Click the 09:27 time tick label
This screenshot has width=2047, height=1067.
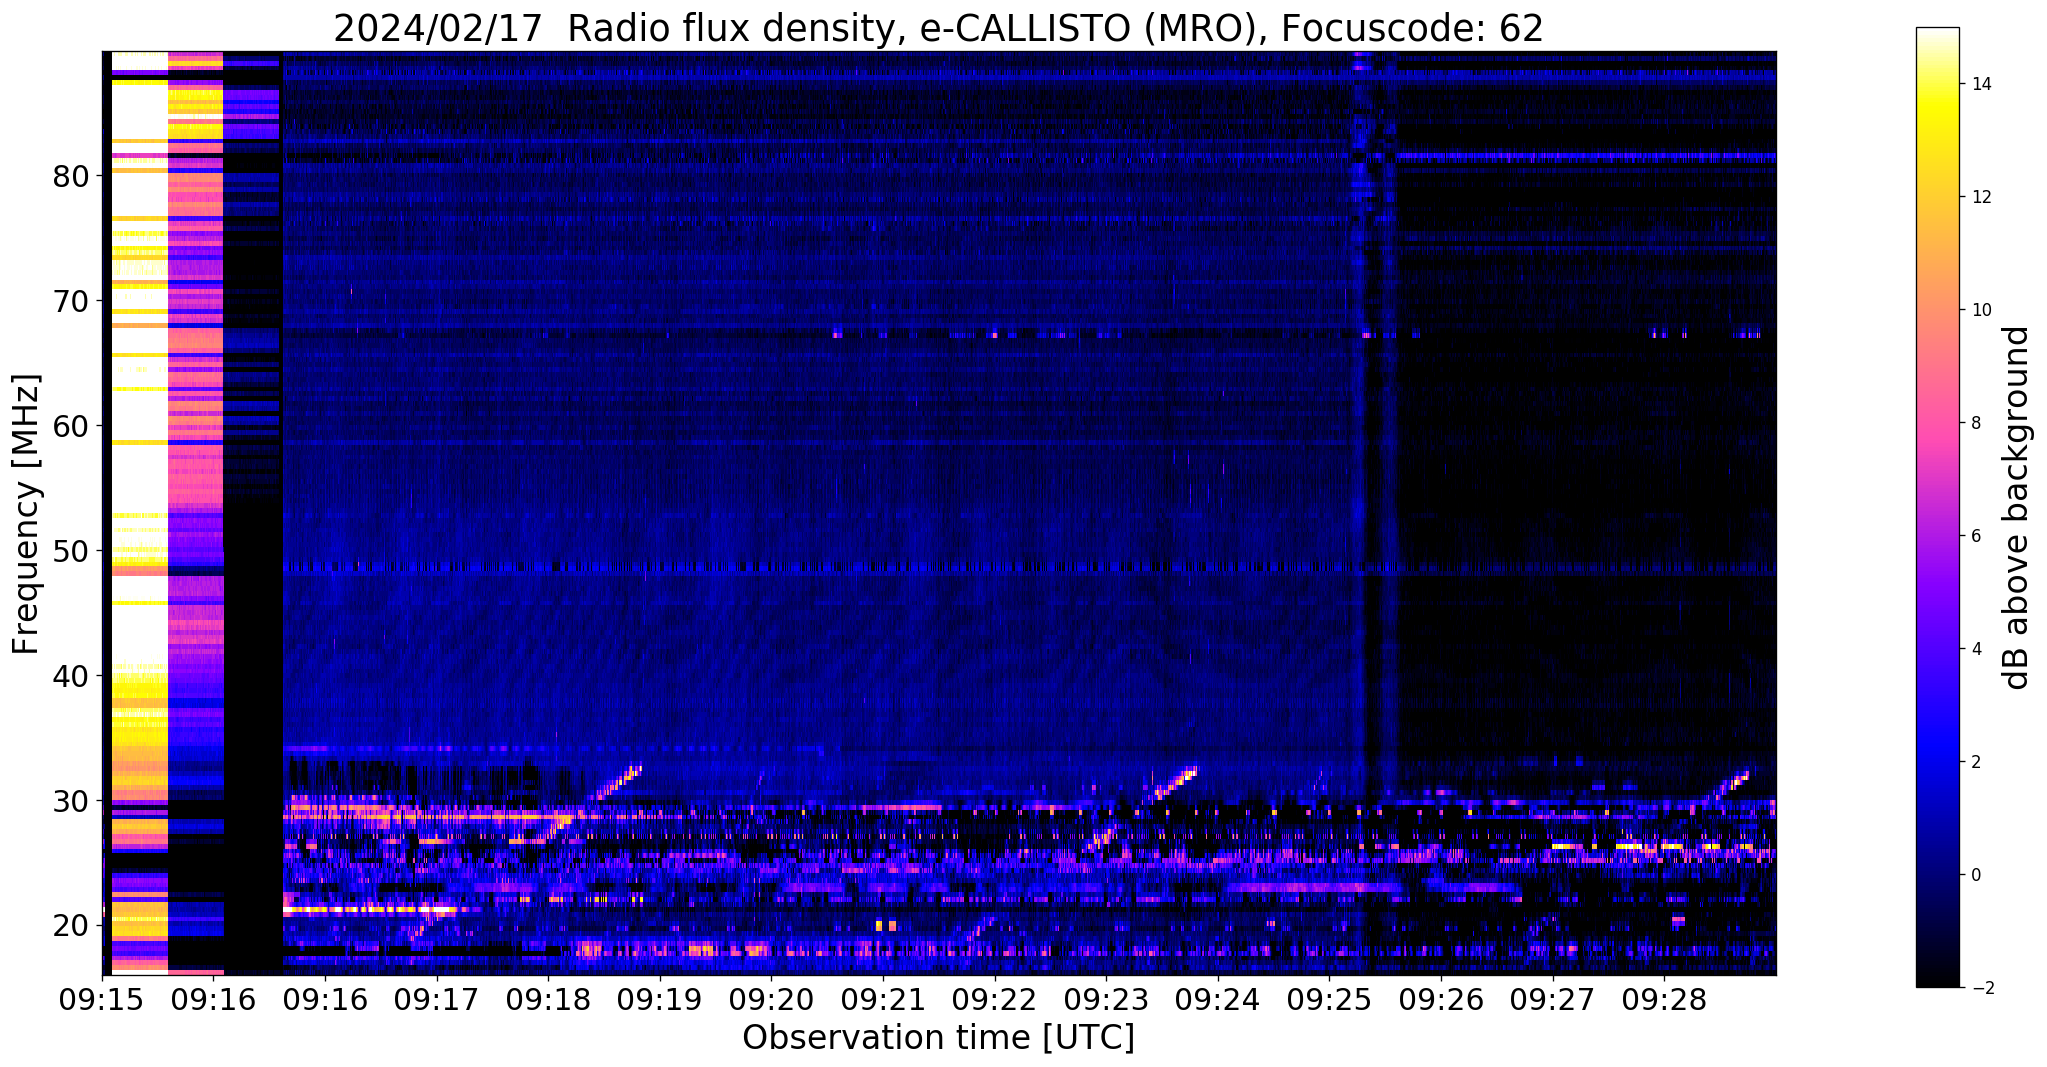[x=1552, y=1000]
